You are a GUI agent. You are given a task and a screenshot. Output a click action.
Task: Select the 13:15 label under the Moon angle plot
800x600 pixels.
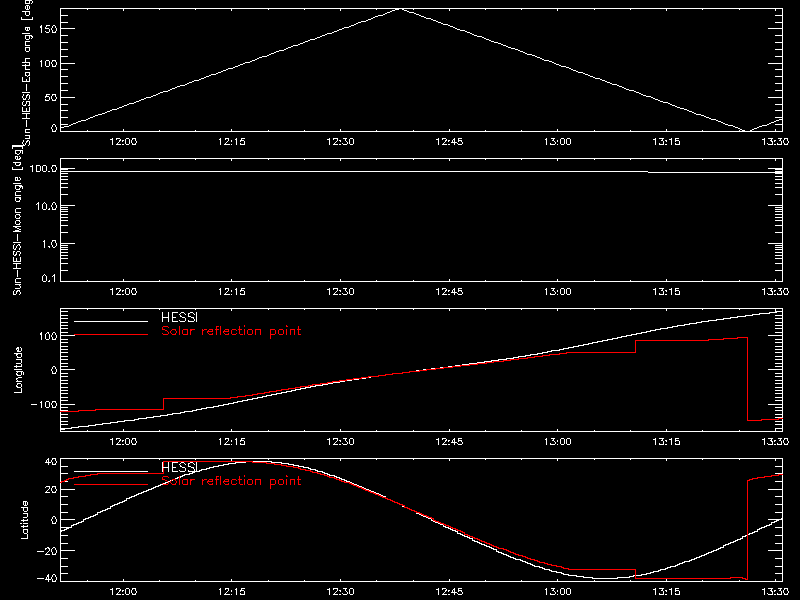[x=666, y=291]
